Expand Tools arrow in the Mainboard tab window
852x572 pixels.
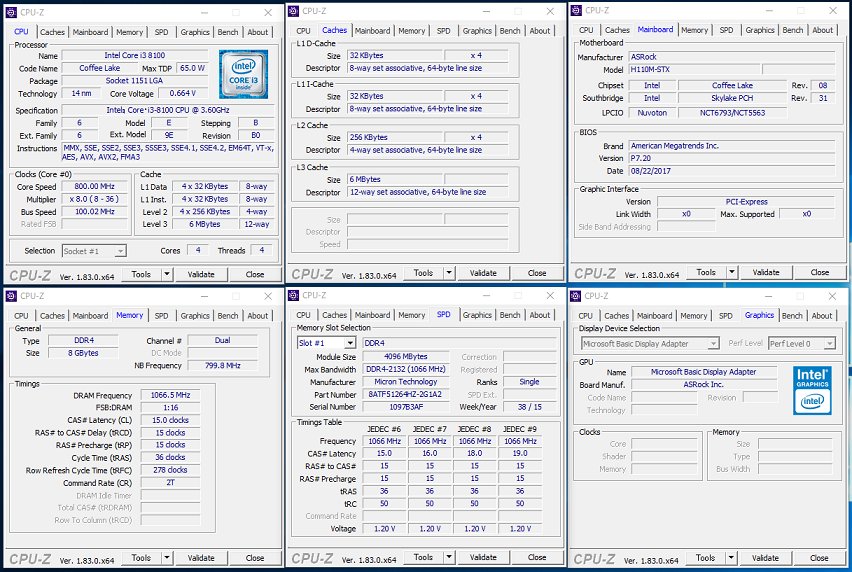pyautogui.click(x=732, y=272)
